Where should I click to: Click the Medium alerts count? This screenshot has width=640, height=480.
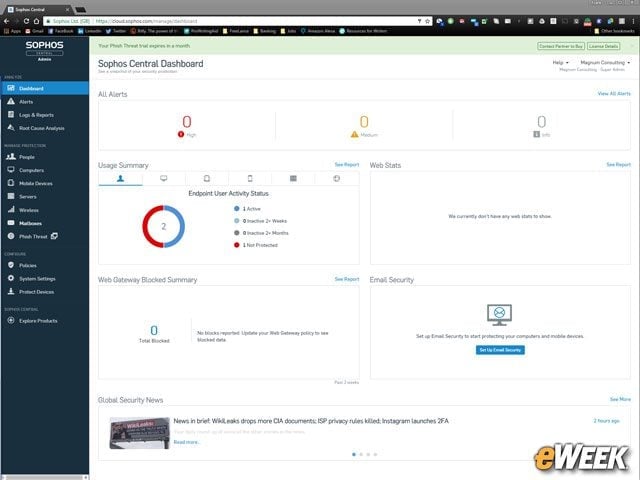click(x=364, y=122)
